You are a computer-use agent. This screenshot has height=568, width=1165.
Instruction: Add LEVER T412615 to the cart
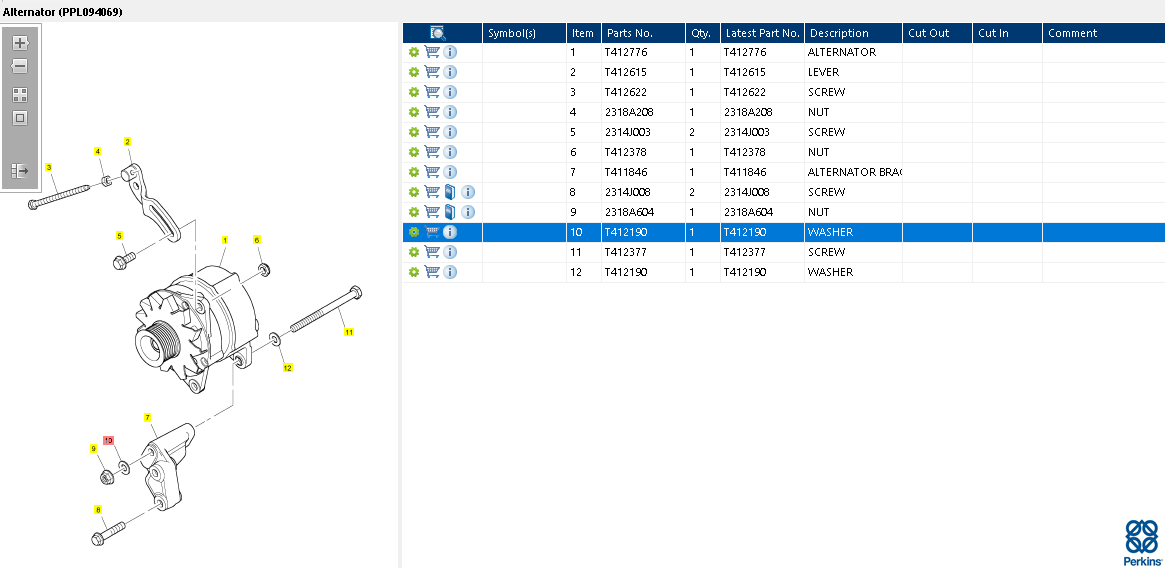(x=432, y=72)
